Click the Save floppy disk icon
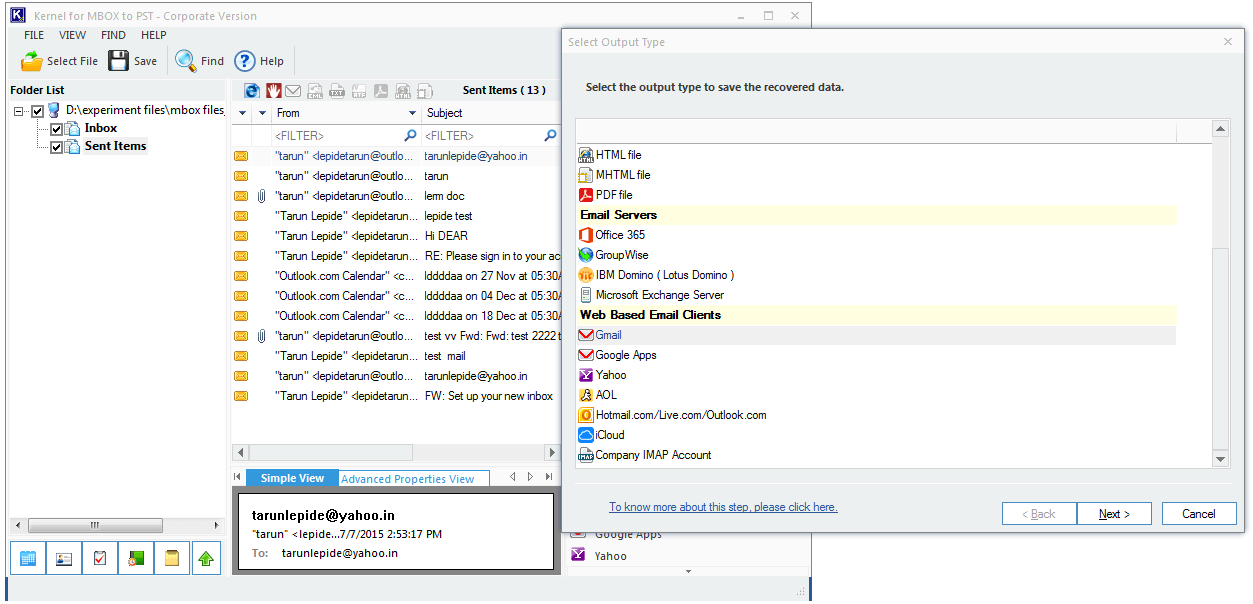The width and height of the screenshot is (1253, 604). tap(119, 61)
